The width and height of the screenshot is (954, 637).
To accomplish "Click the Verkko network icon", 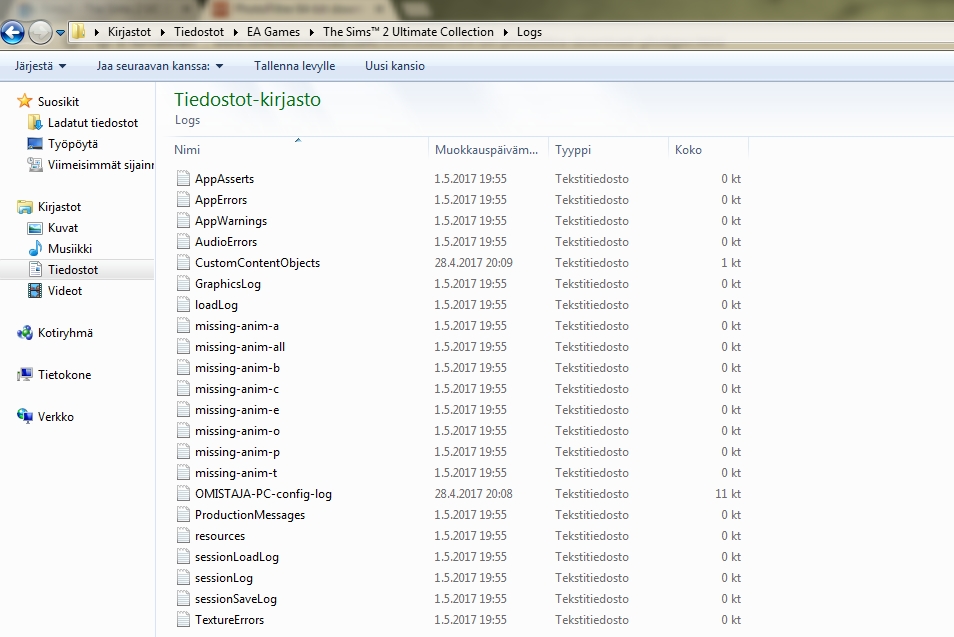I will [x=25, y=417].
